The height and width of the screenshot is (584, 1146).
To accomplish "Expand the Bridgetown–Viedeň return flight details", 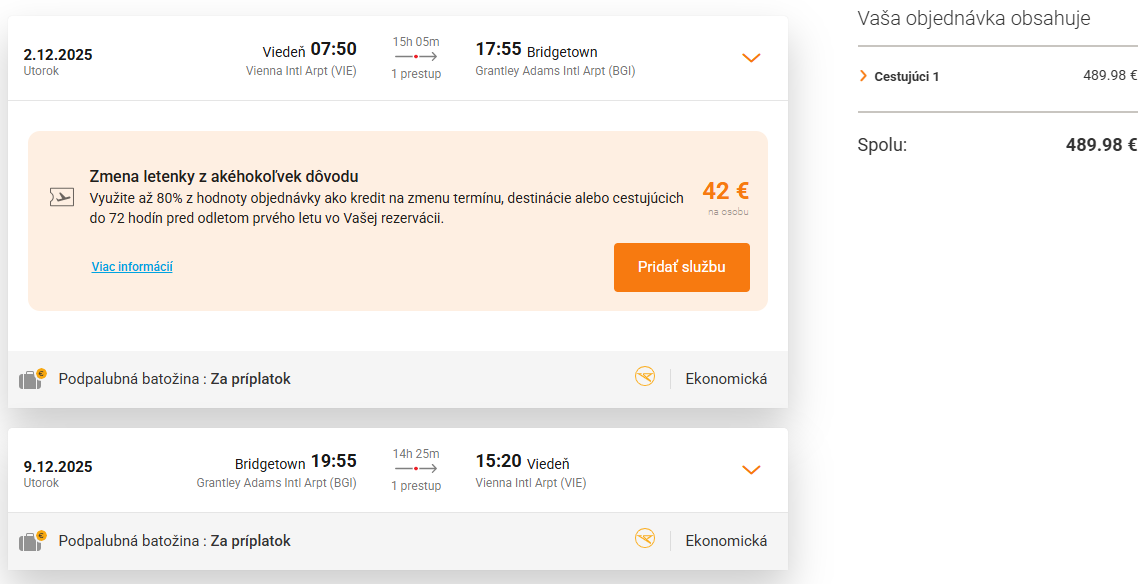I will (751, 470).
